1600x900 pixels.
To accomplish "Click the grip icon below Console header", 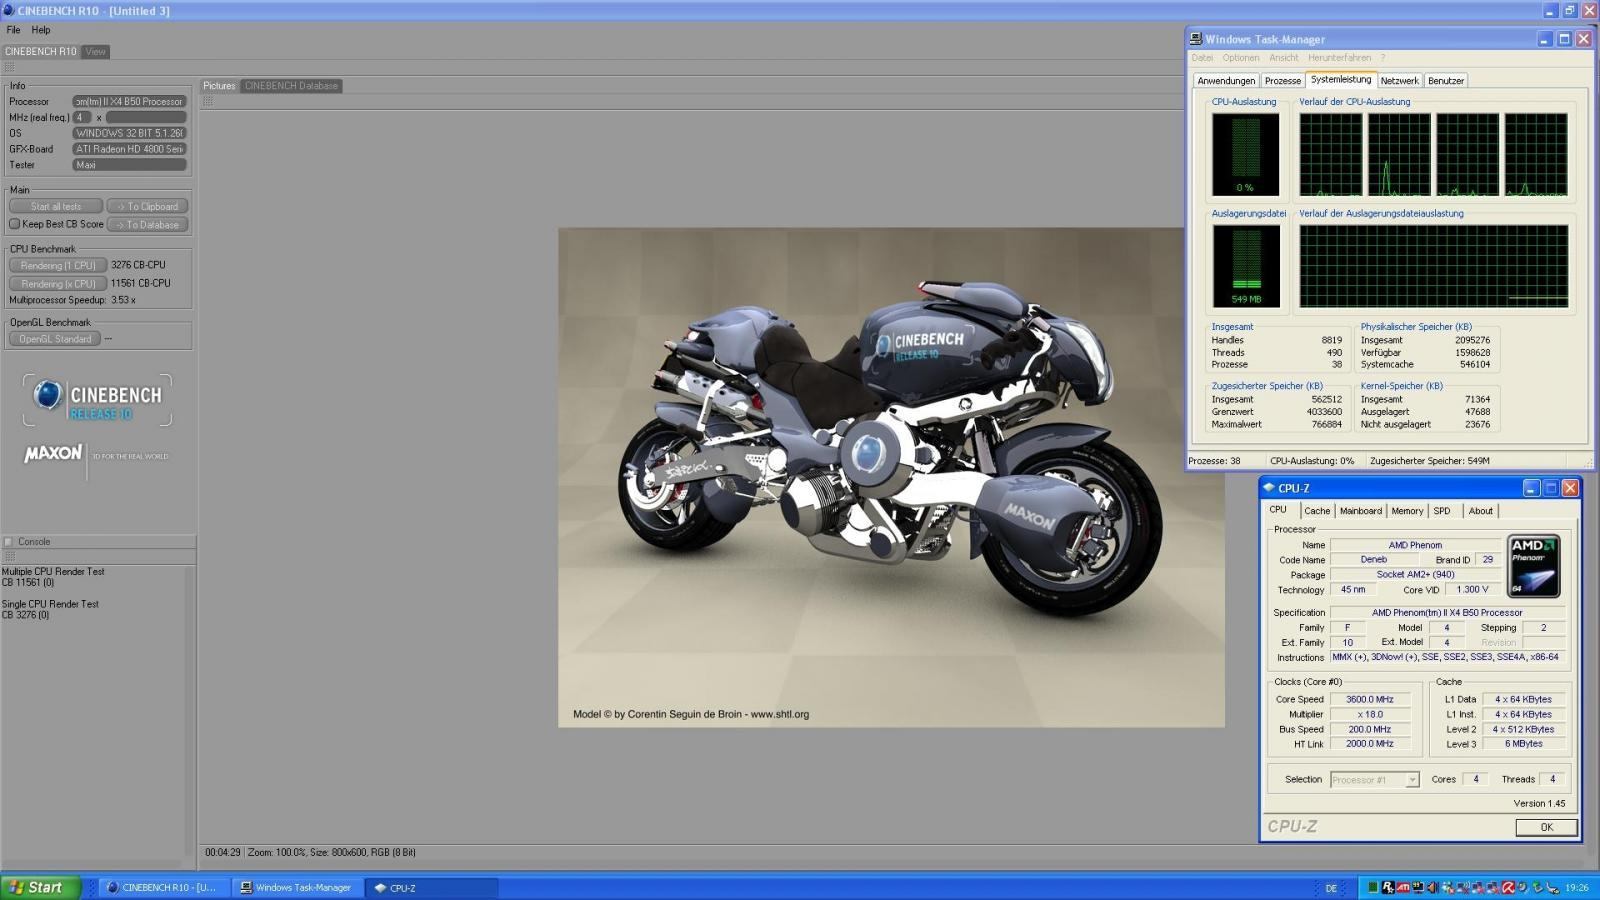I will tap(9, 557).
